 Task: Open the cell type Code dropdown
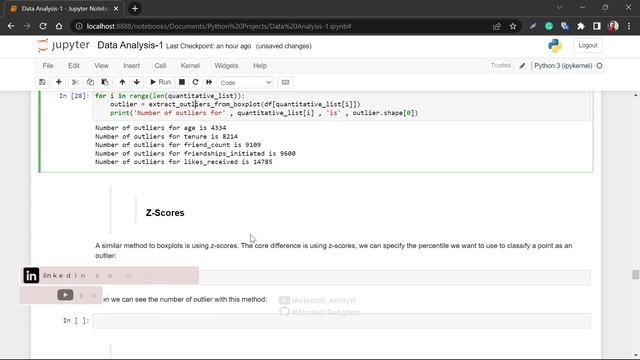245,82
